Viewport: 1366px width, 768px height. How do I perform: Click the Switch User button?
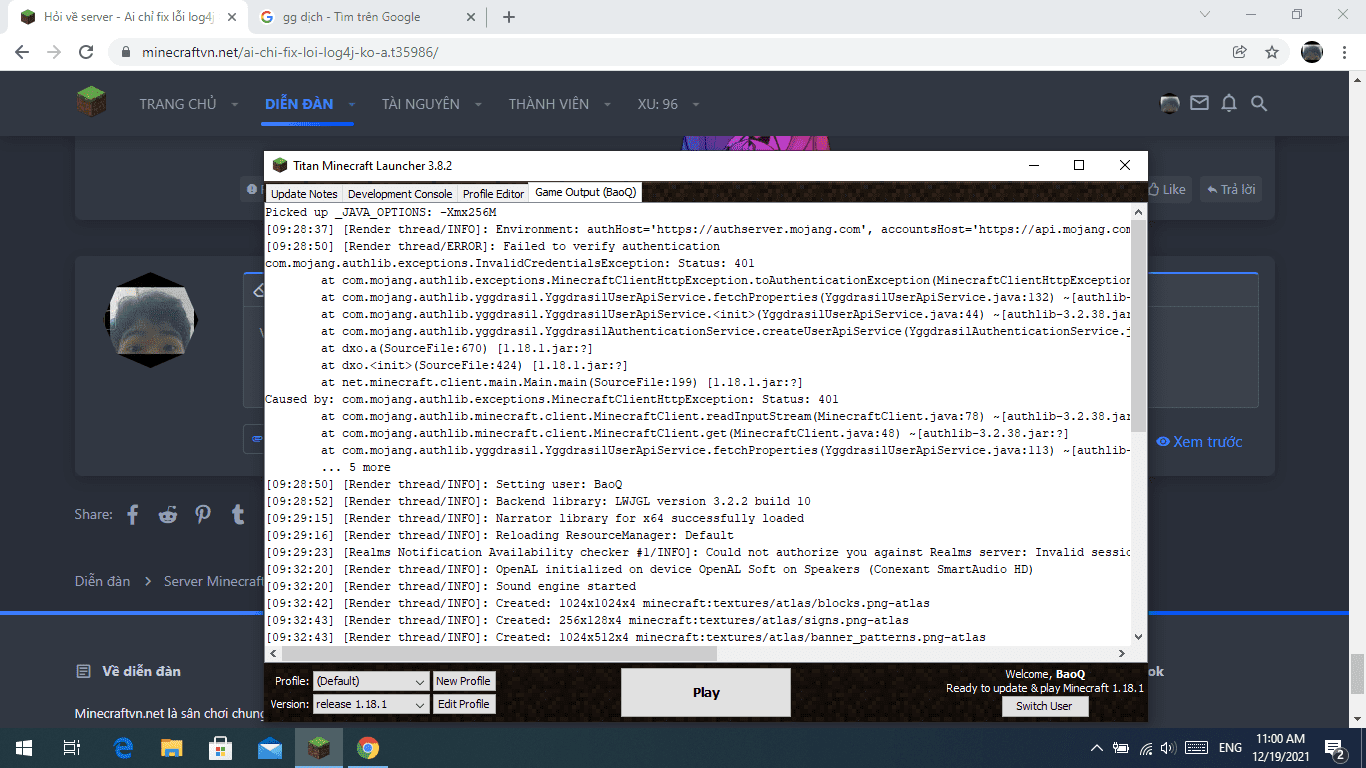coord(1045,706)
